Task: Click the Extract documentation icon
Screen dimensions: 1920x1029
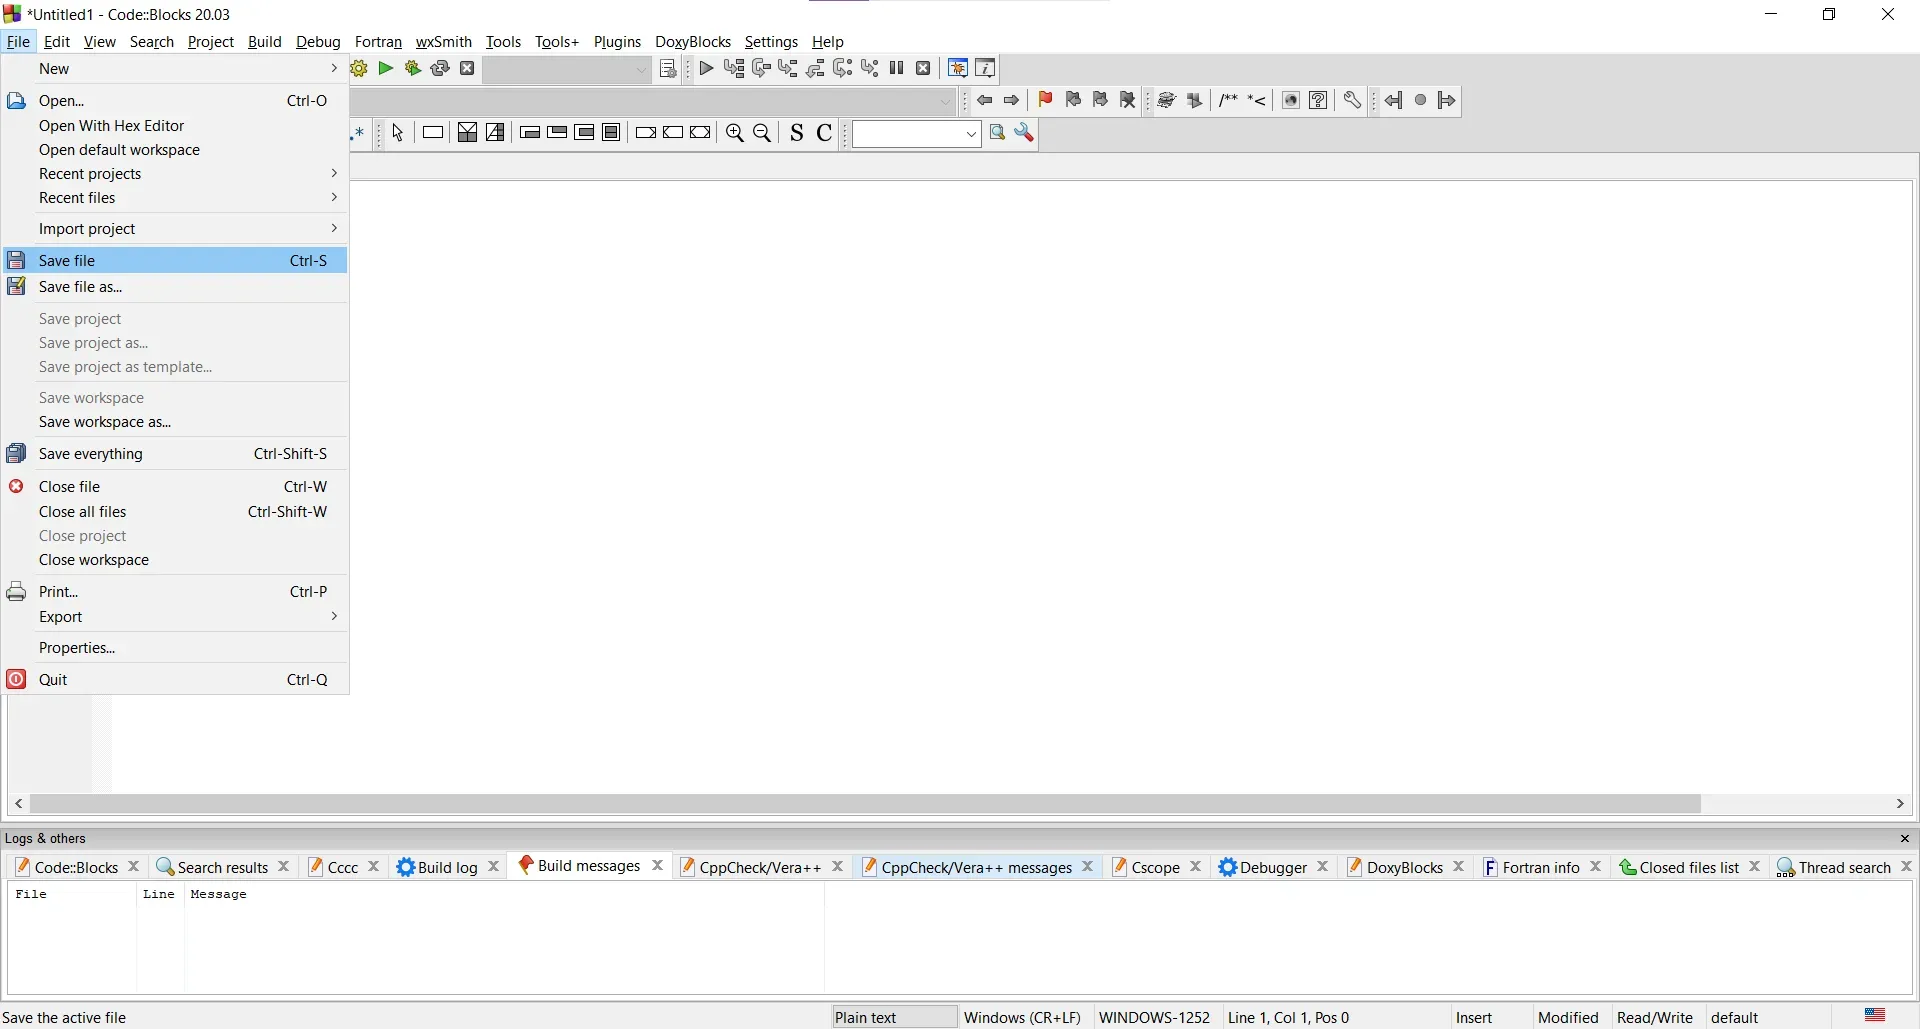Action: coord(1196,101)
